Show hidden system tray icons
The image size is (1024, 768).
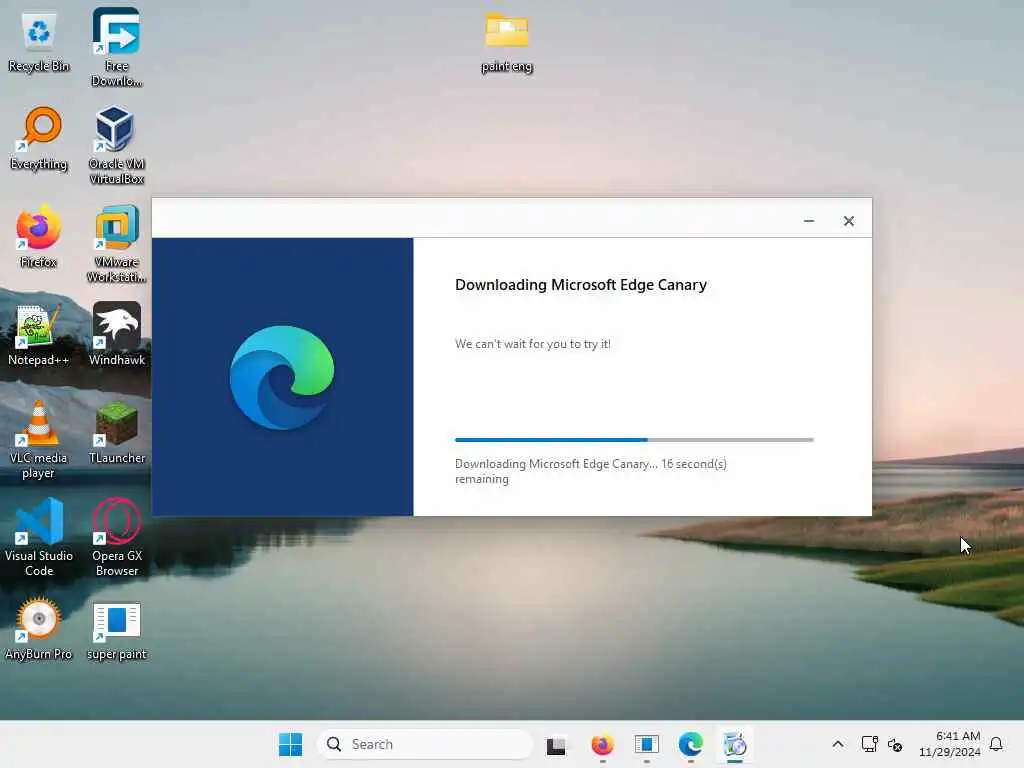[838, 744]
